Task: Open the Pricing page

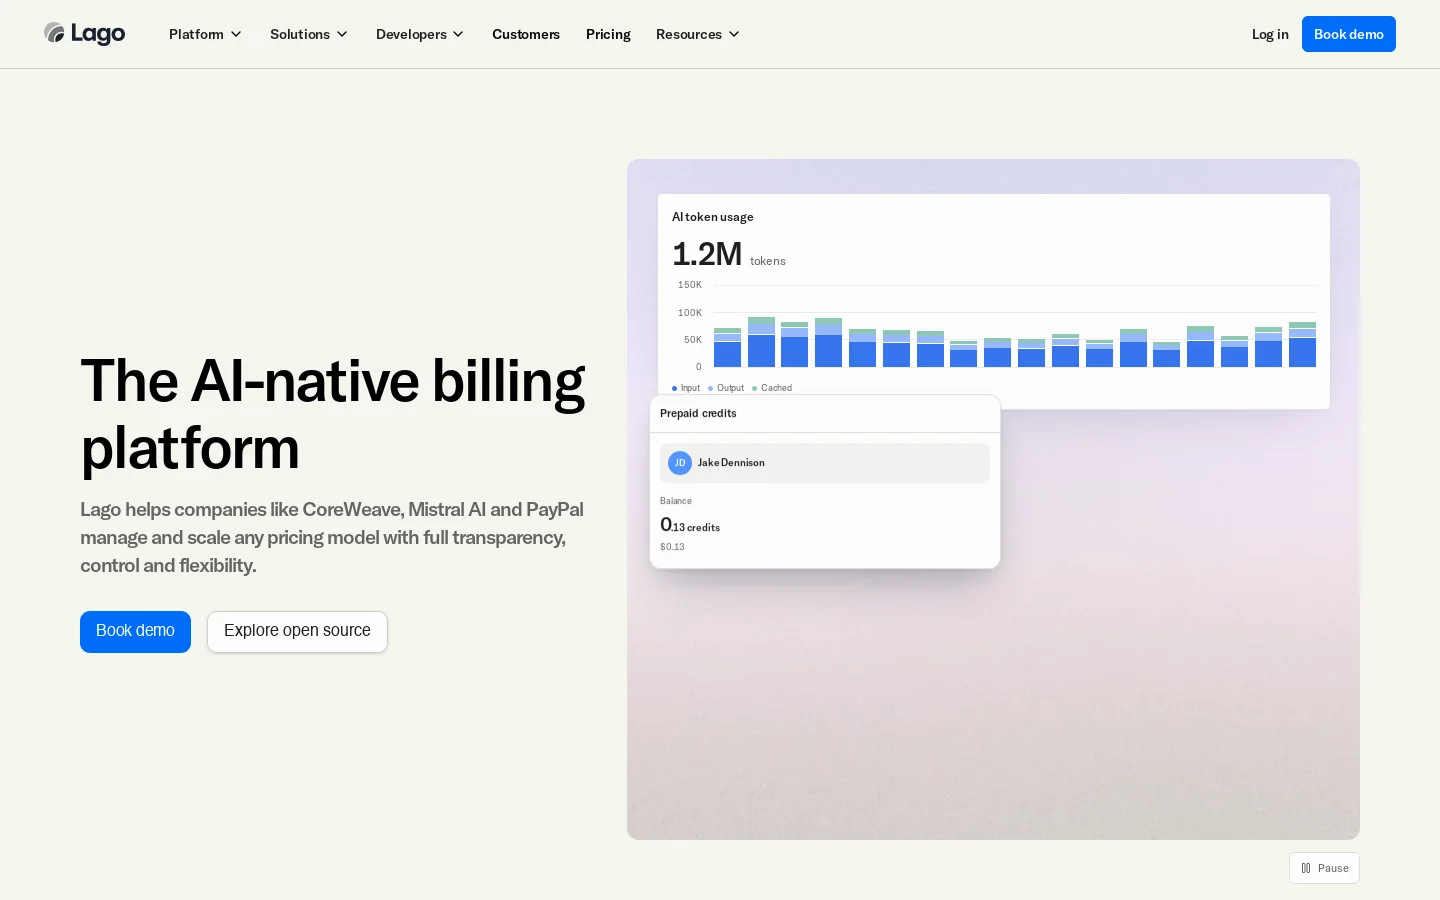Action: point(608,34)
